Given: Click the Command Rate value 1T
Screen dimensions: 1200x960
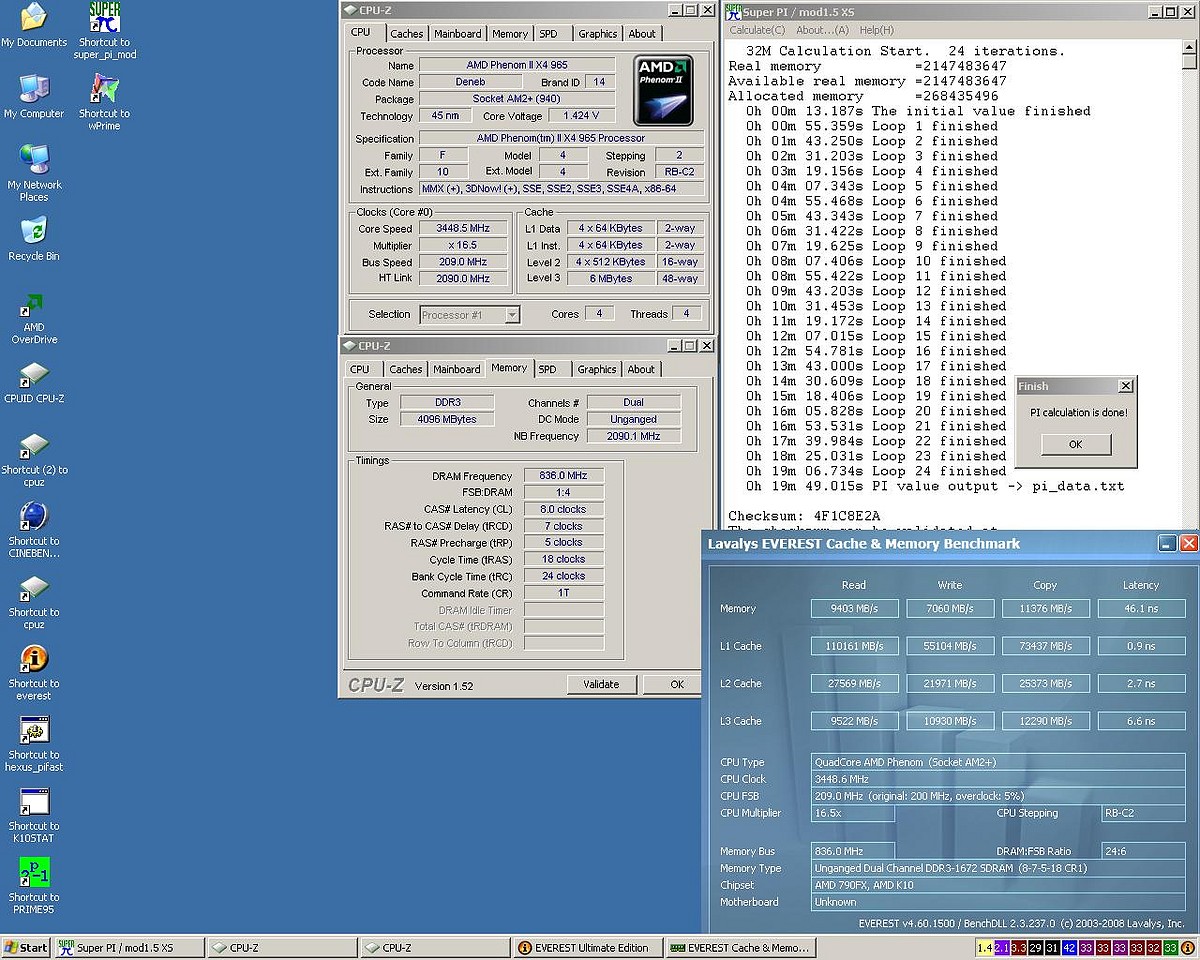Looking at the screenshot, I should 564,593.
